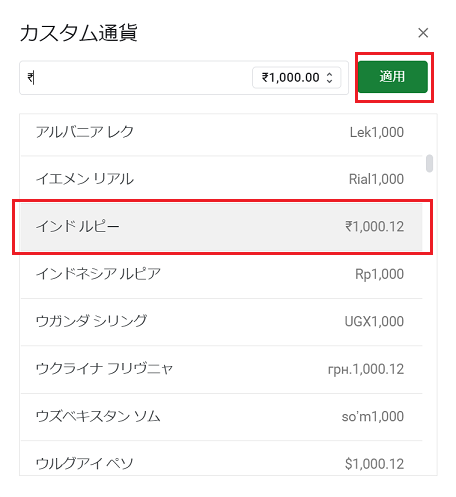Click the грн.1,000.12 format example

[366, 369]
